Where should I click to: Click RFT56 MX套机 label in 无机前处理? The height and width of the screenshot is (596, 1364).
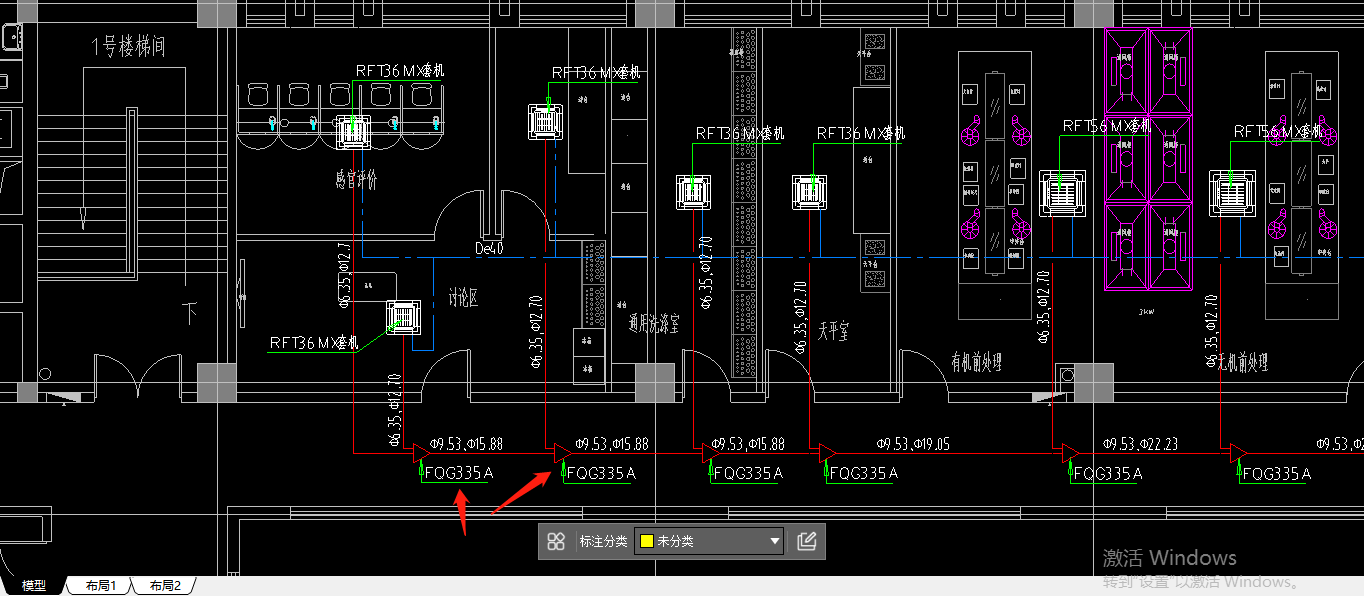tap(1278, 131)
